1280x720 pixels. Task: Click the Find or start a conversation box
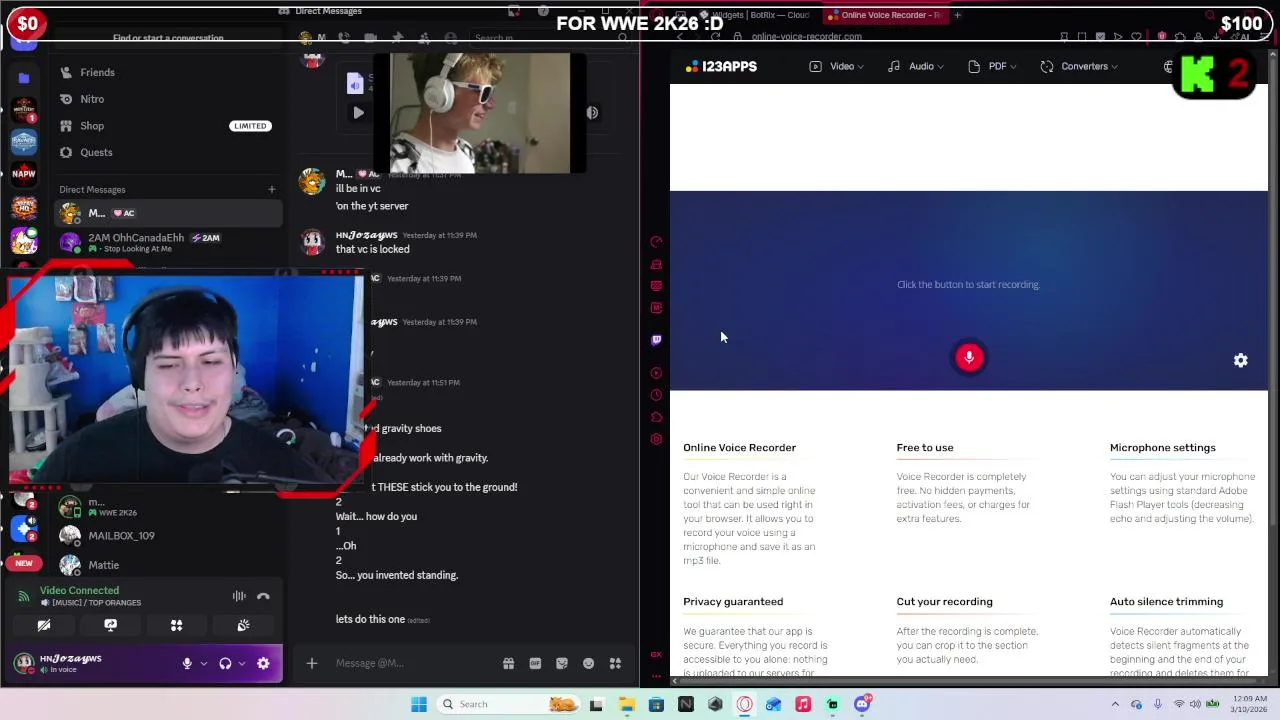(168, 38)
